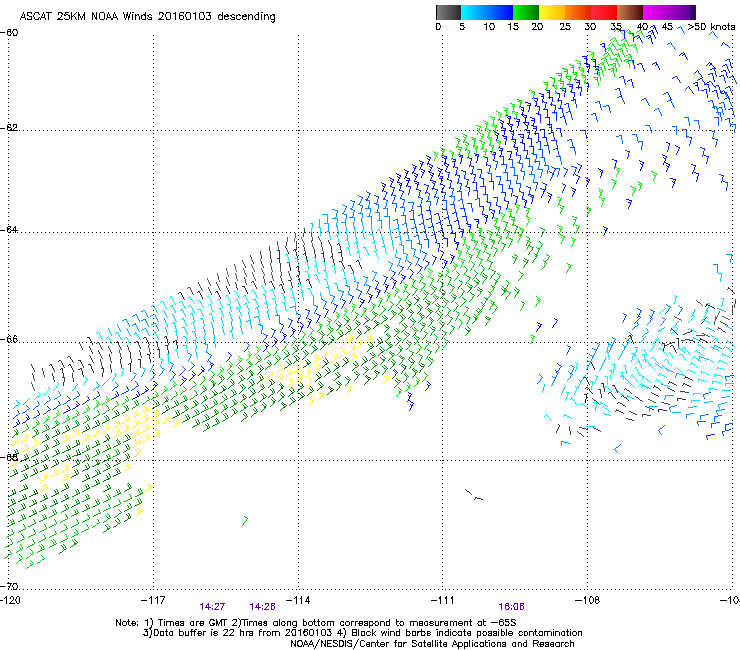
Task: Select the purple 45-50 knots color band
Action: click(682, 12)
